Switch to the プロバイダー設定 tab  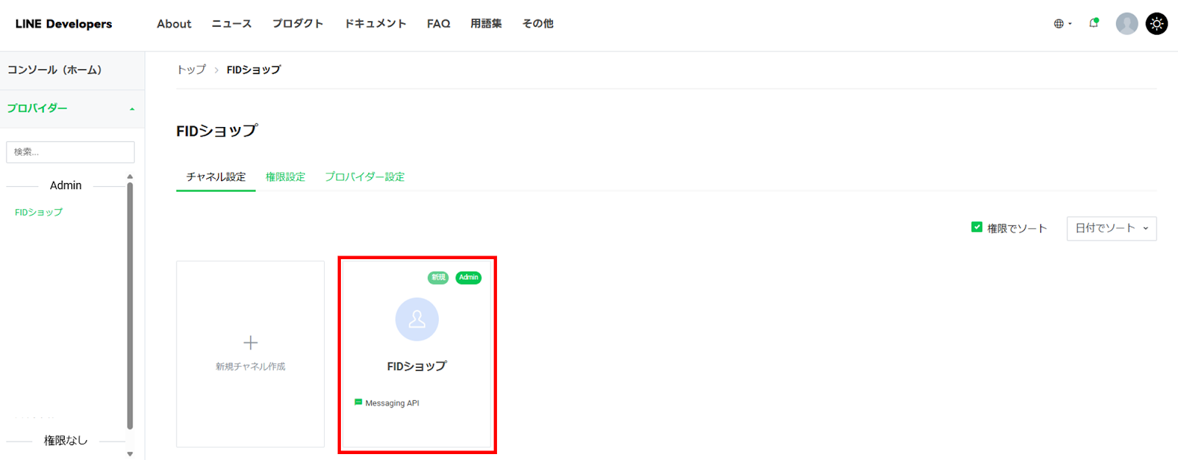coord(364,177)
